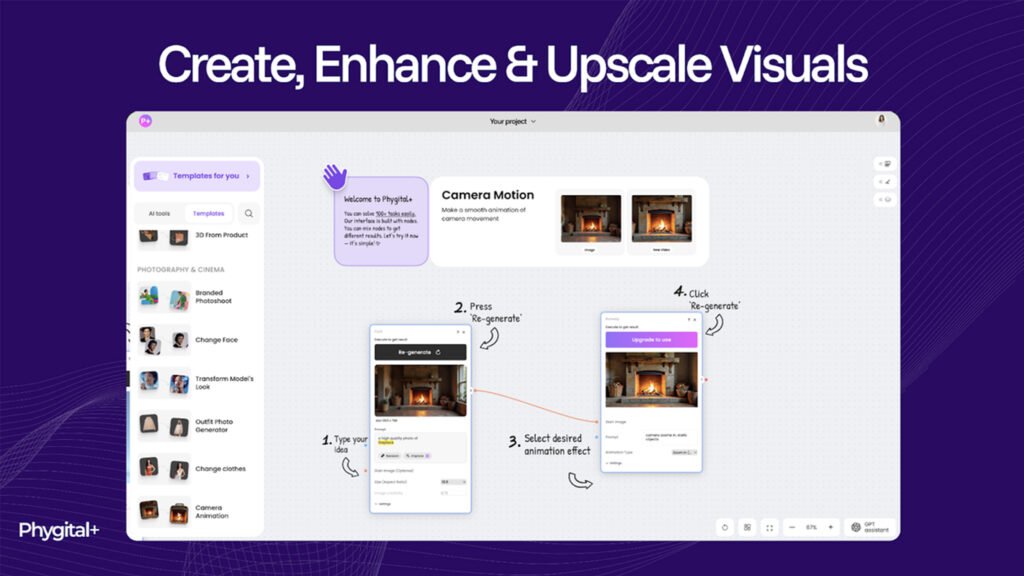This screenshot has width=1024, height=576.
Task: Open the Your project dropdown
Action: point(512,121)
